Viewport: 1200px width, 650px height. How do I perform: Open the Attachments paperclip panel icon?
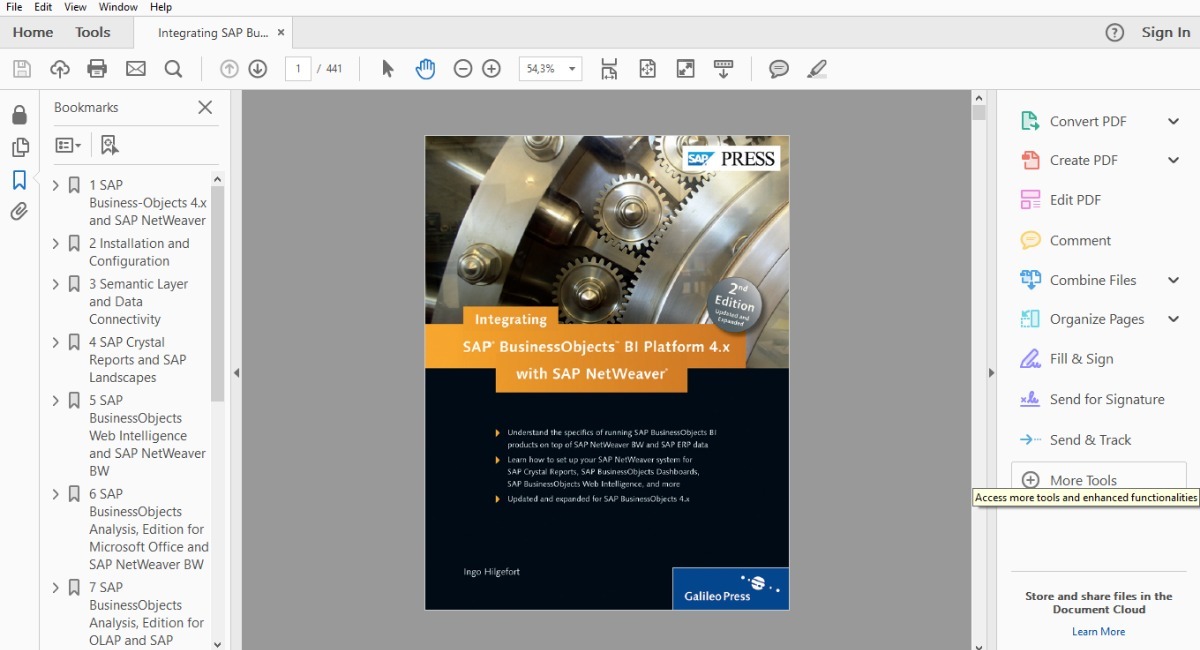19,212
